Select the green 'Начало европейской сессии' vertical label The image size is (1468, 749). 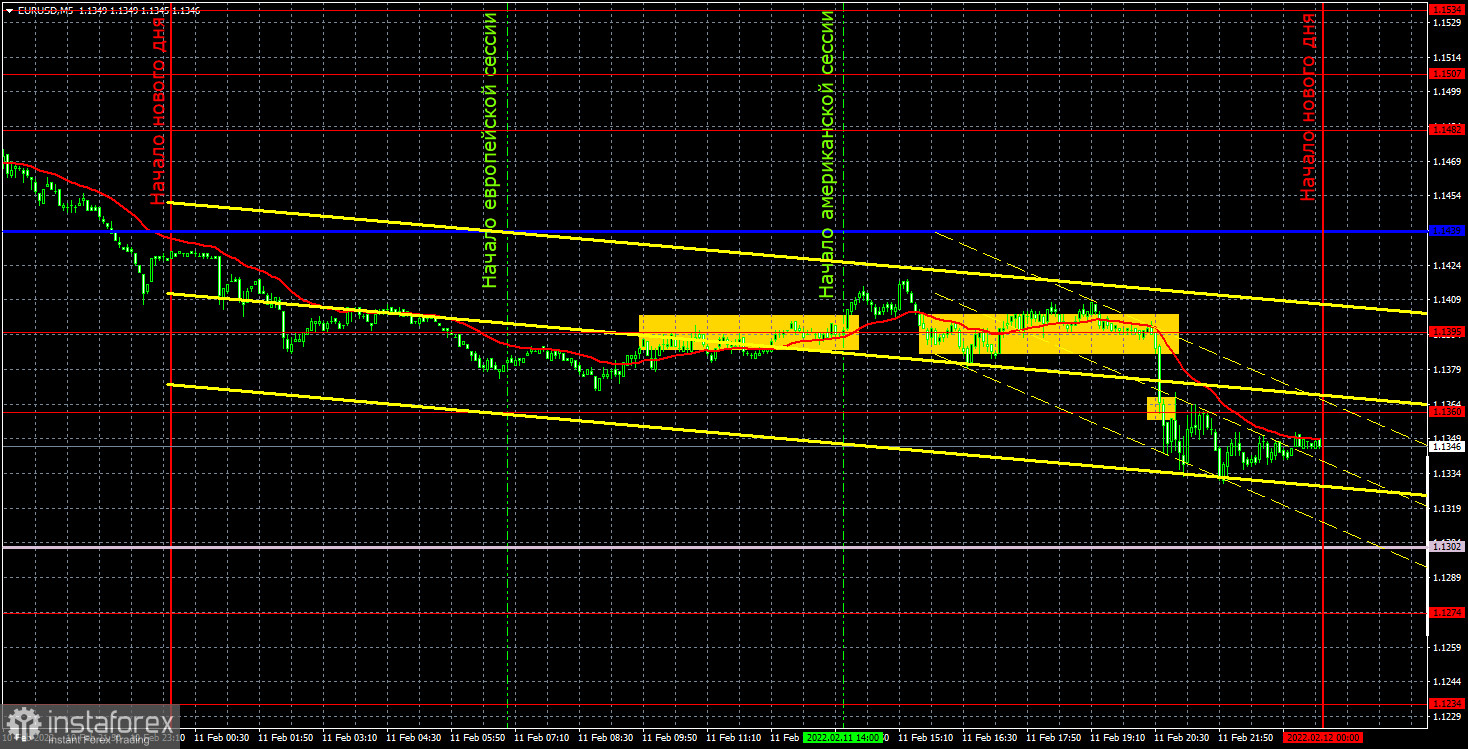pyautogui.click(x=489, y=150)
